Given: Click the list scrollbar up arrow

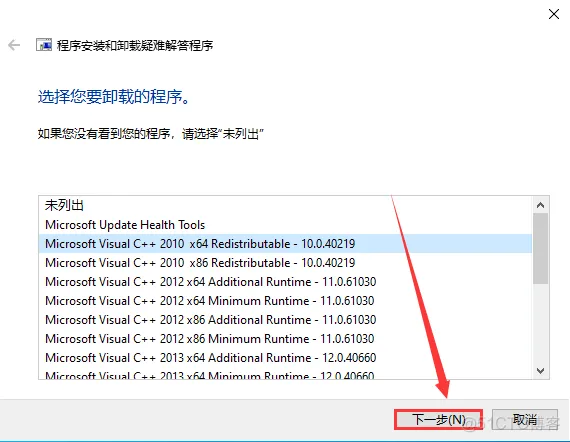Looking at the screenshot, I should tap(540, 205).
